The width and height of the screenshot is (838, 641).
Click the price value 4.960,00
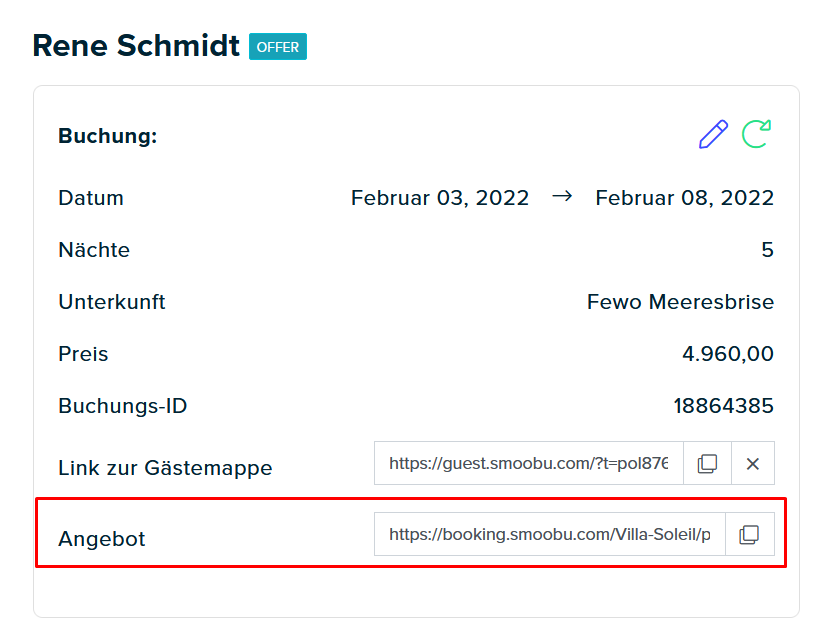point(728,354)
